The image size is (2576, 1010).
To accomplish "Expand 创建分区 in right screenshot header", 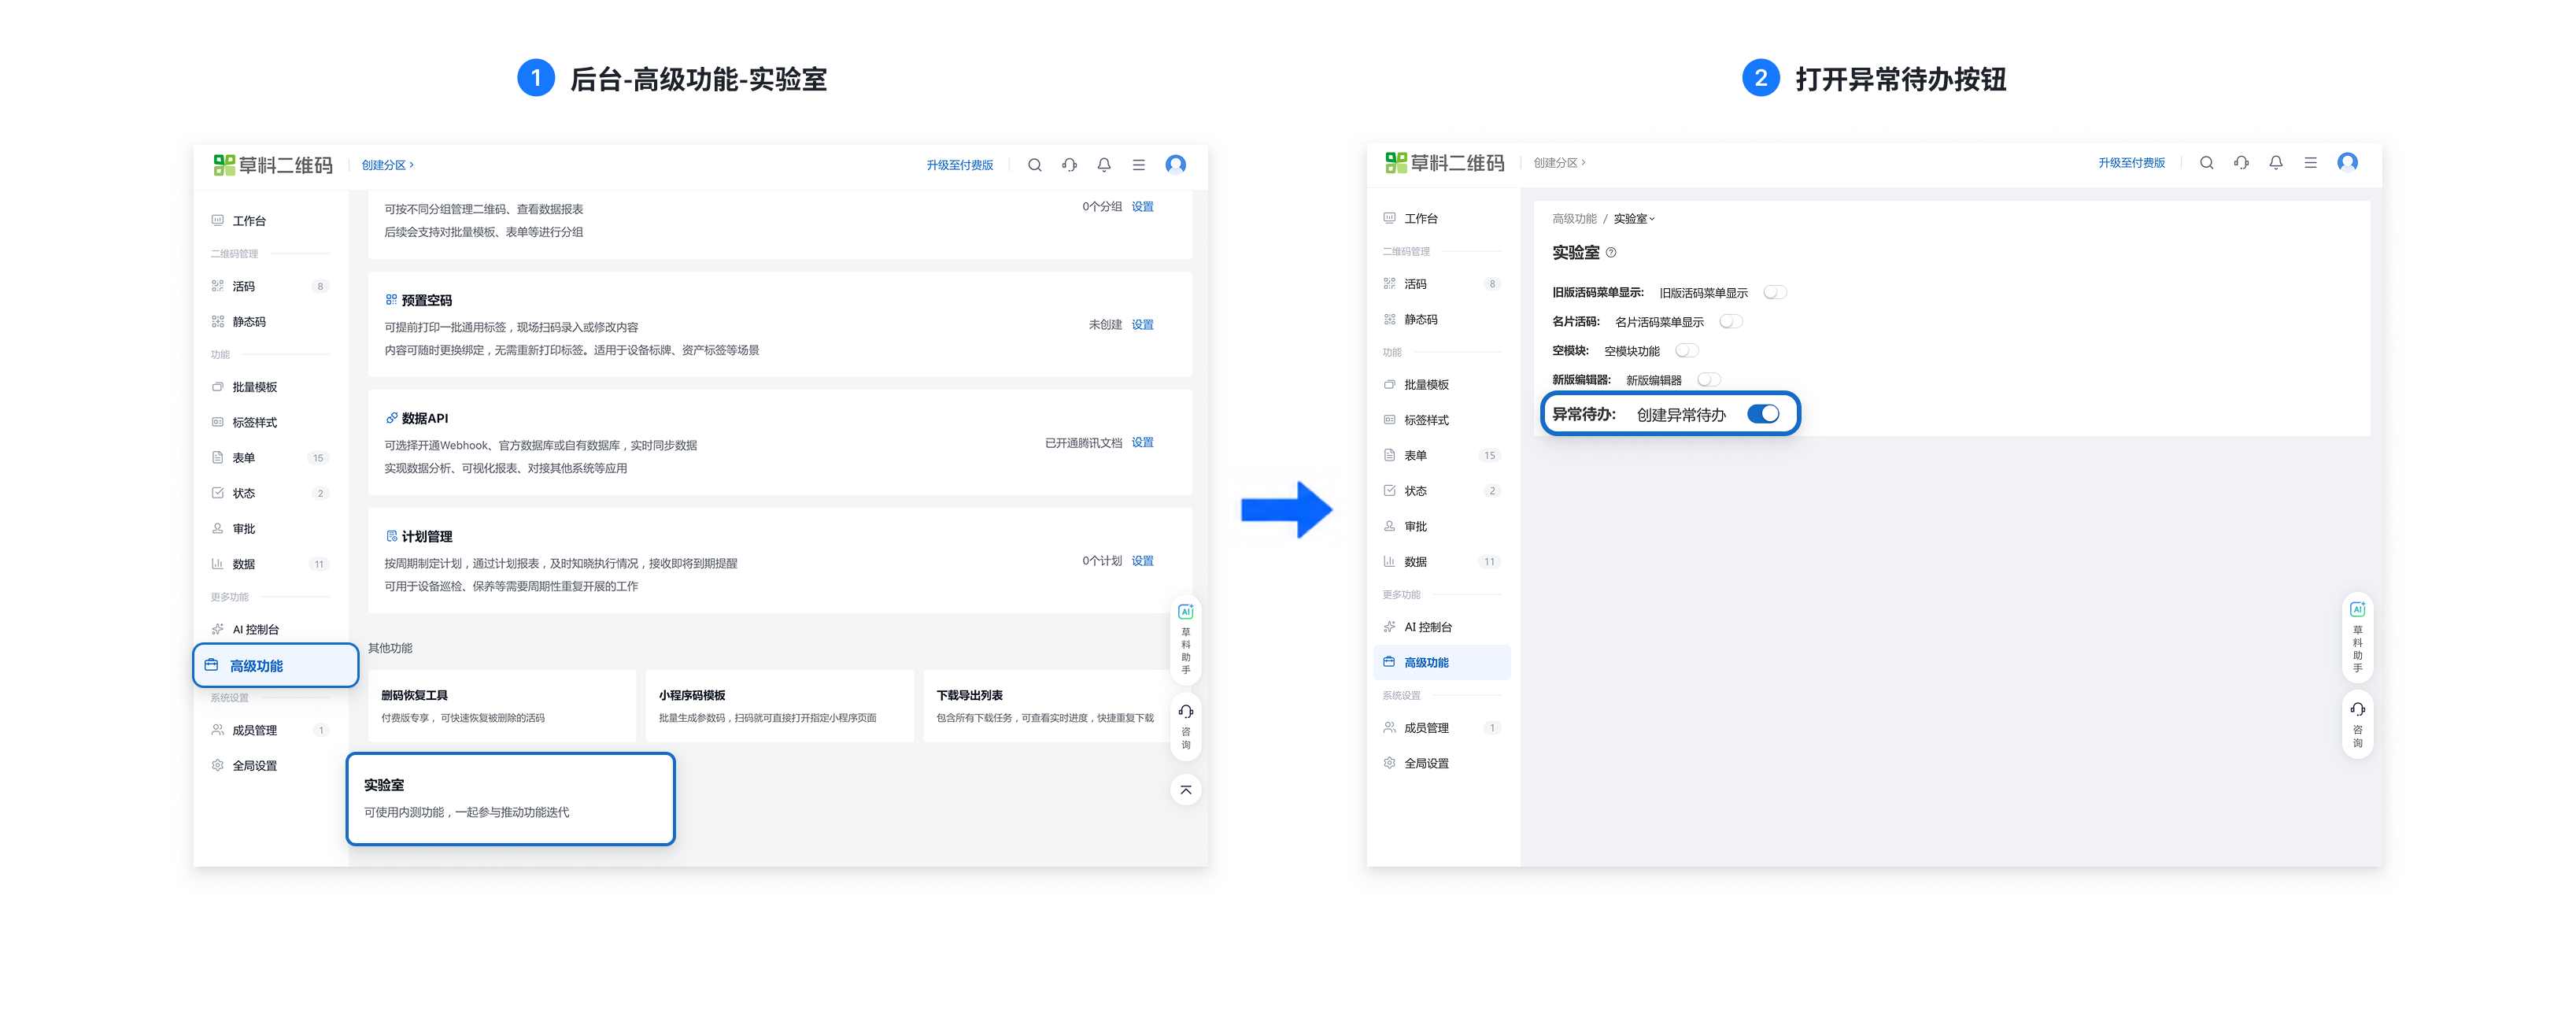I will (x=1559, y=163).
